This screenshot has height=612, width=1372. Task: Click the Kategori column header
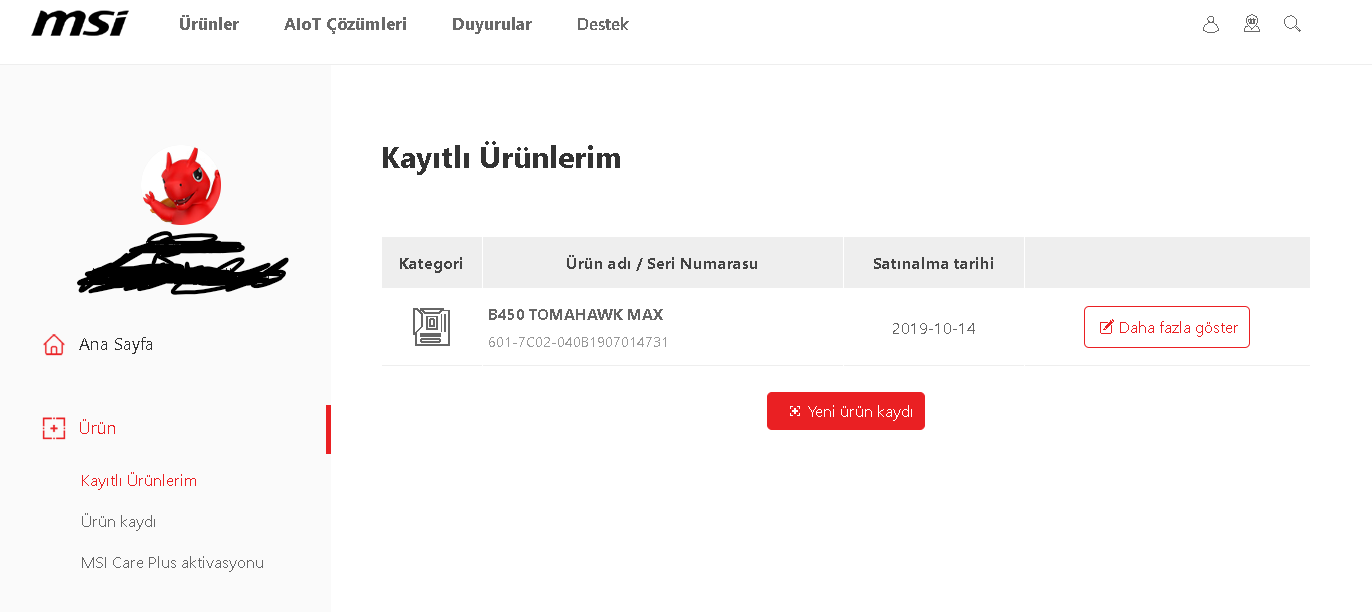click(x=431, y=264)
